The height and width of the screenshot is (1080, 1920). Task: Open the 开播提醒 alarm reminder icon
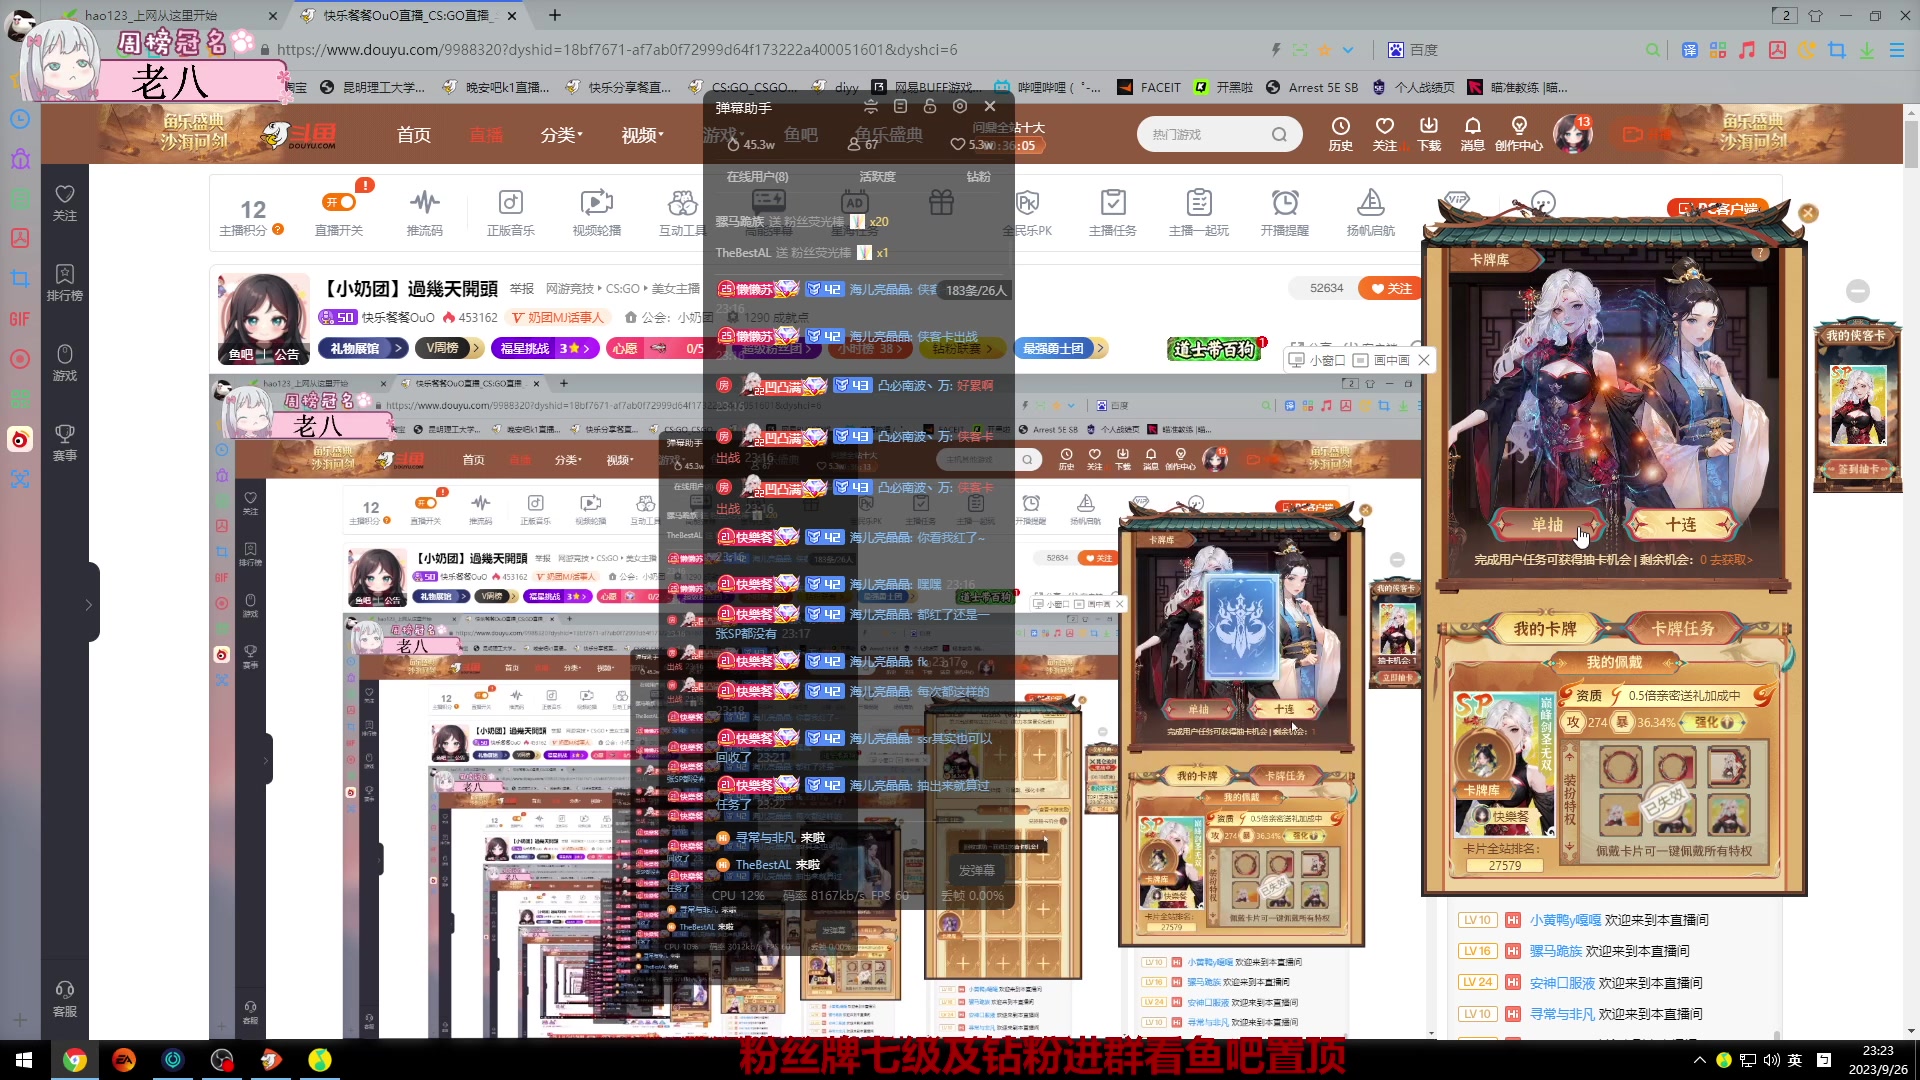click(1284, 213)
